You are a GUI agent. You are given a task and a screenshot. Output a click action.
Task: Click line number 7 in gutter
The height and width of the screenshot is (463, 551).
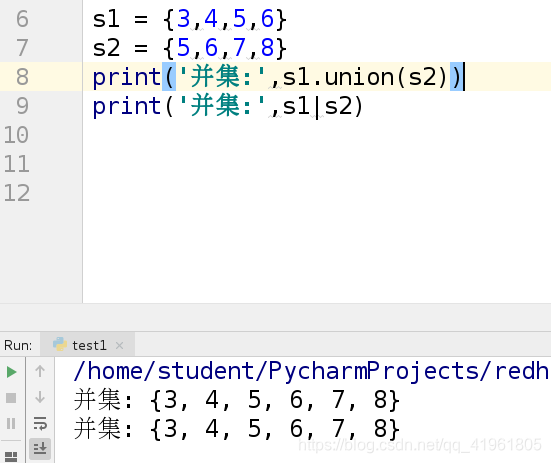22,48
